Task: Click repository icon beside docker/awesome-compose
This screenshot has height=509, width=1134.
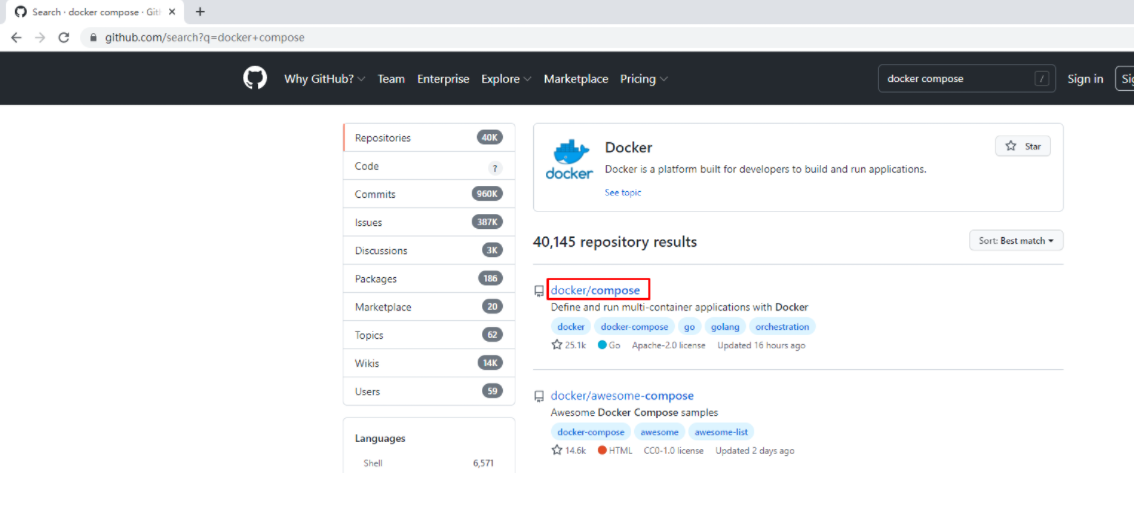Action: [539, 396]
